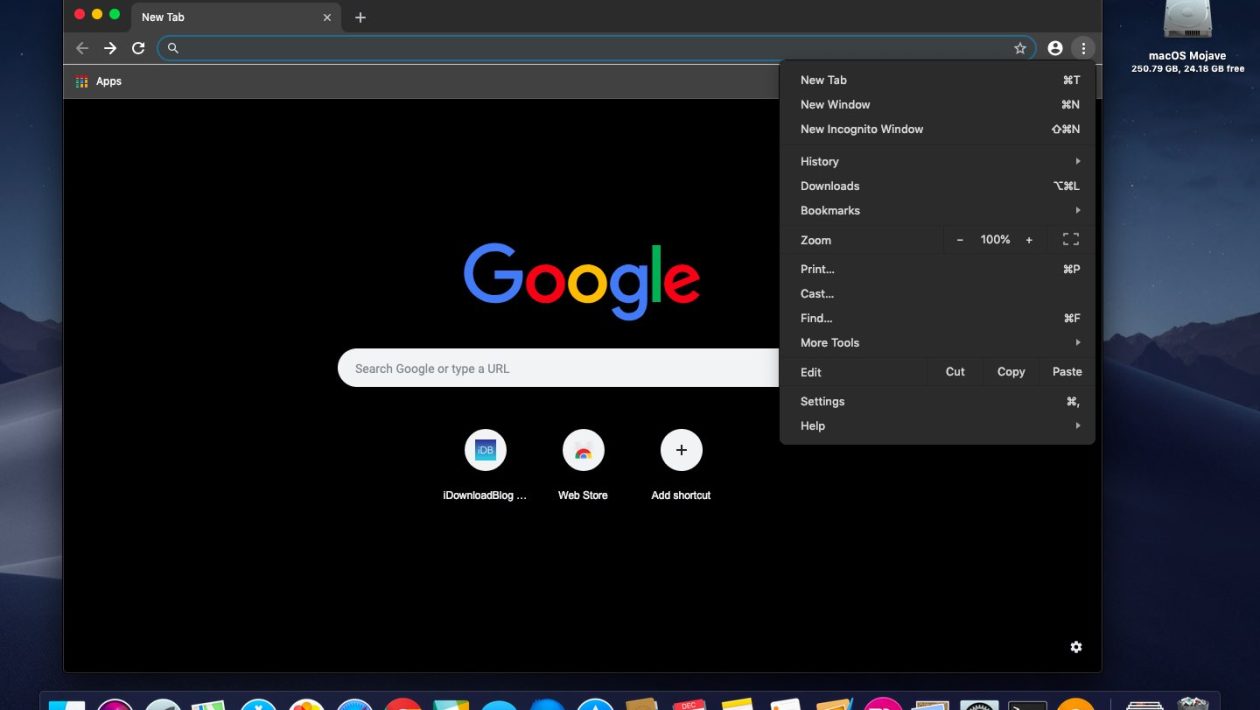Decrease zoom with the minus button
Image resolution: width=1260 pixels, height=710 pixels.
pyautogui.click(x=960, y=240)
